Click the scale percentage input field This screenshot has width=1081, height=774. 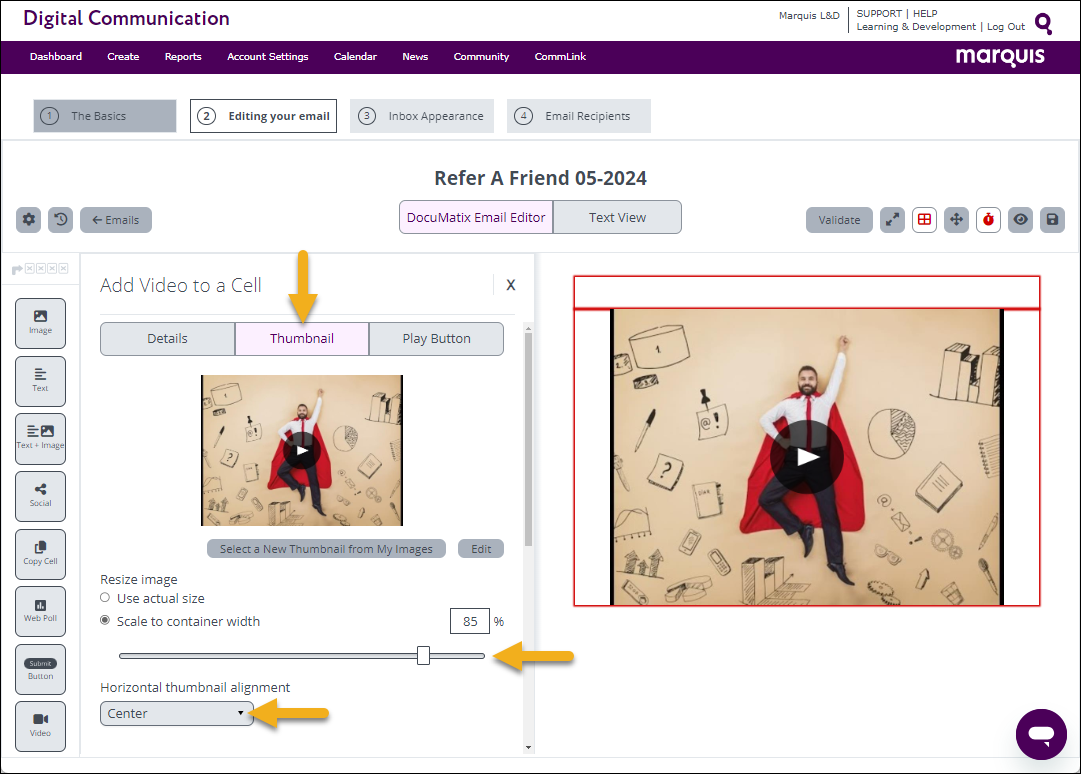[470, 621]
